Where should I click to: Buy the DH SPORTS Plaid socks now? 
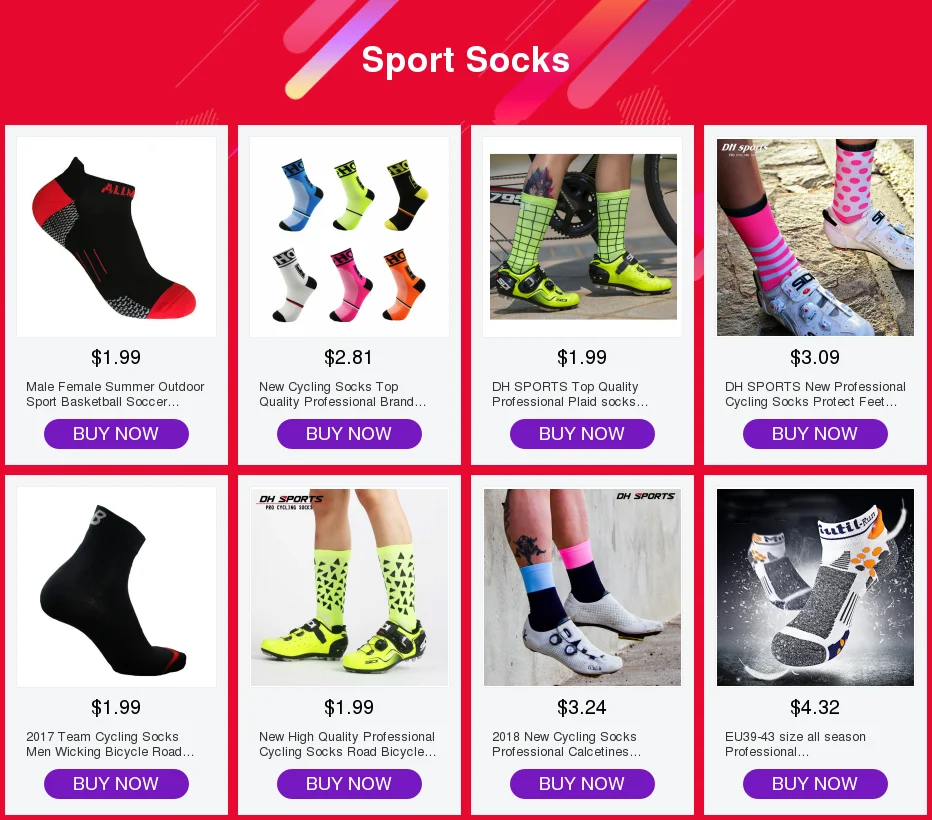coord(582,434)
